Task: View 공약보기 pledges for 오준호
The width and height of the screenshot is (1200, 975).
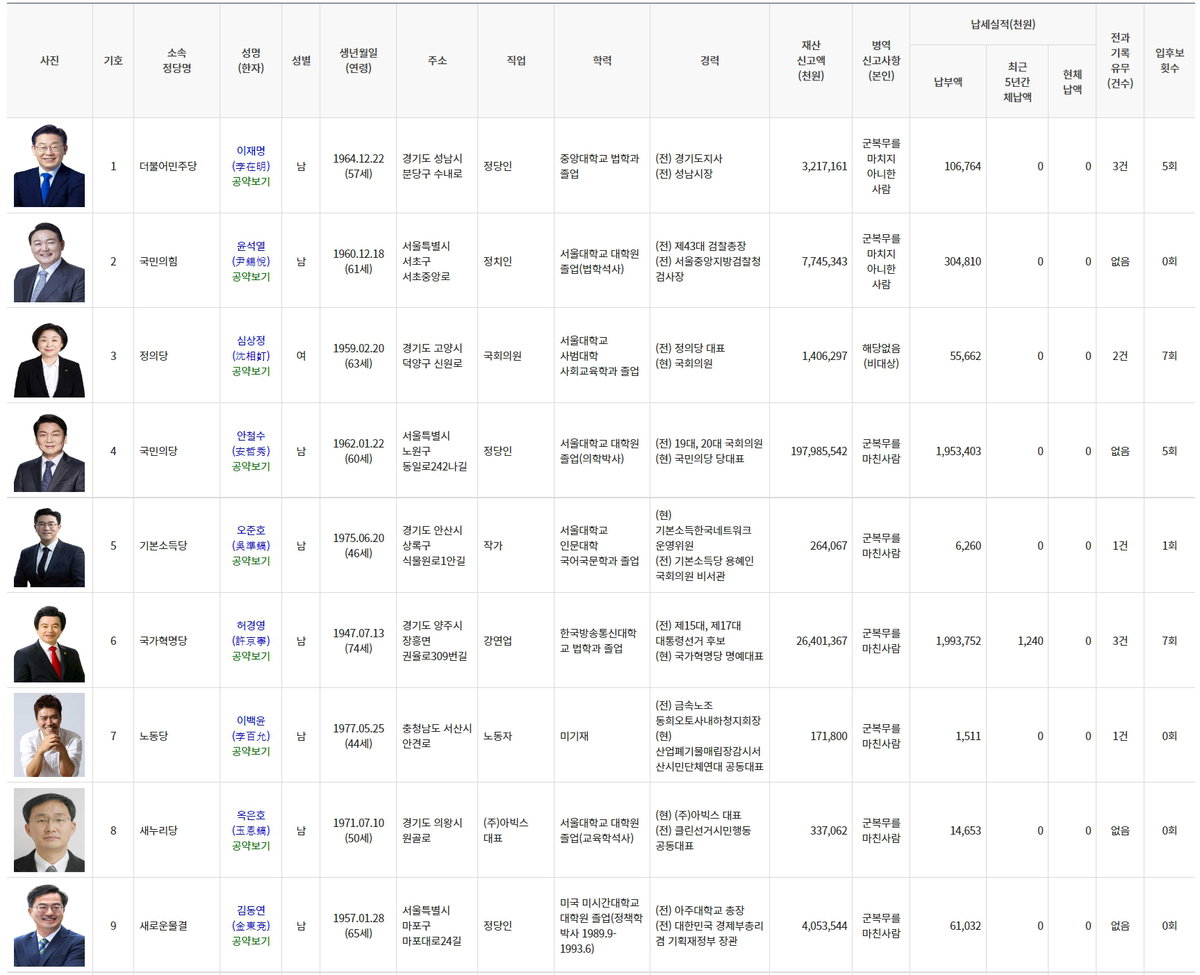Action: 250,561
